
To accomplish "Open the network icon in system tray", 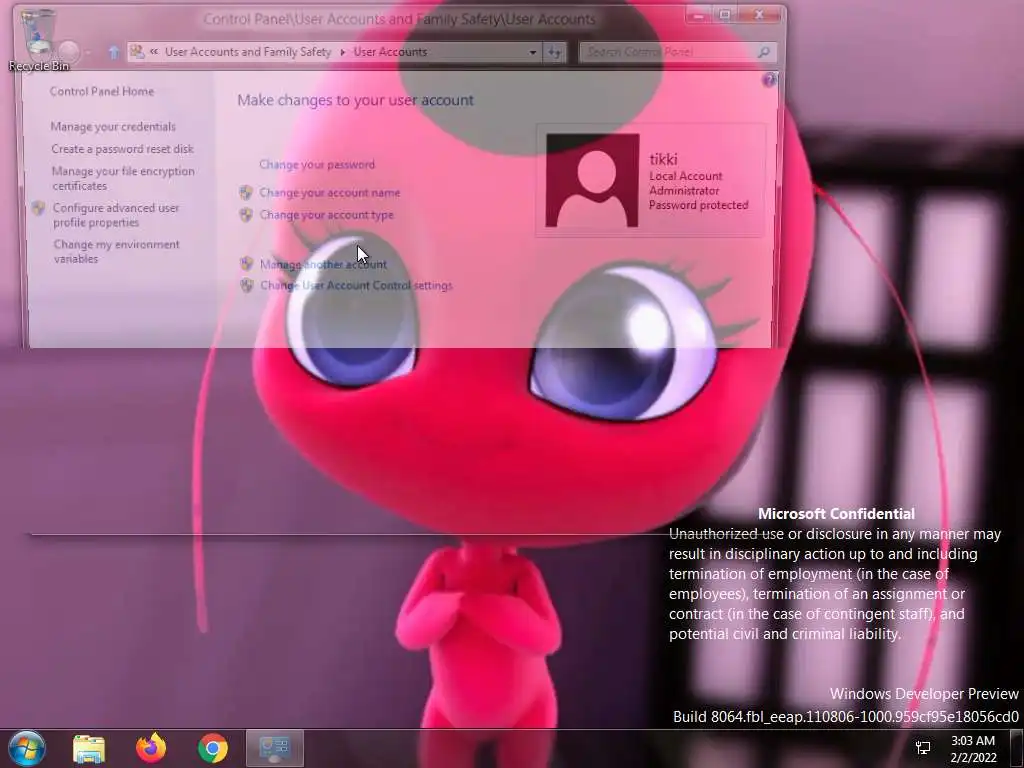I will pyautogui.click(x=923, y=748).
